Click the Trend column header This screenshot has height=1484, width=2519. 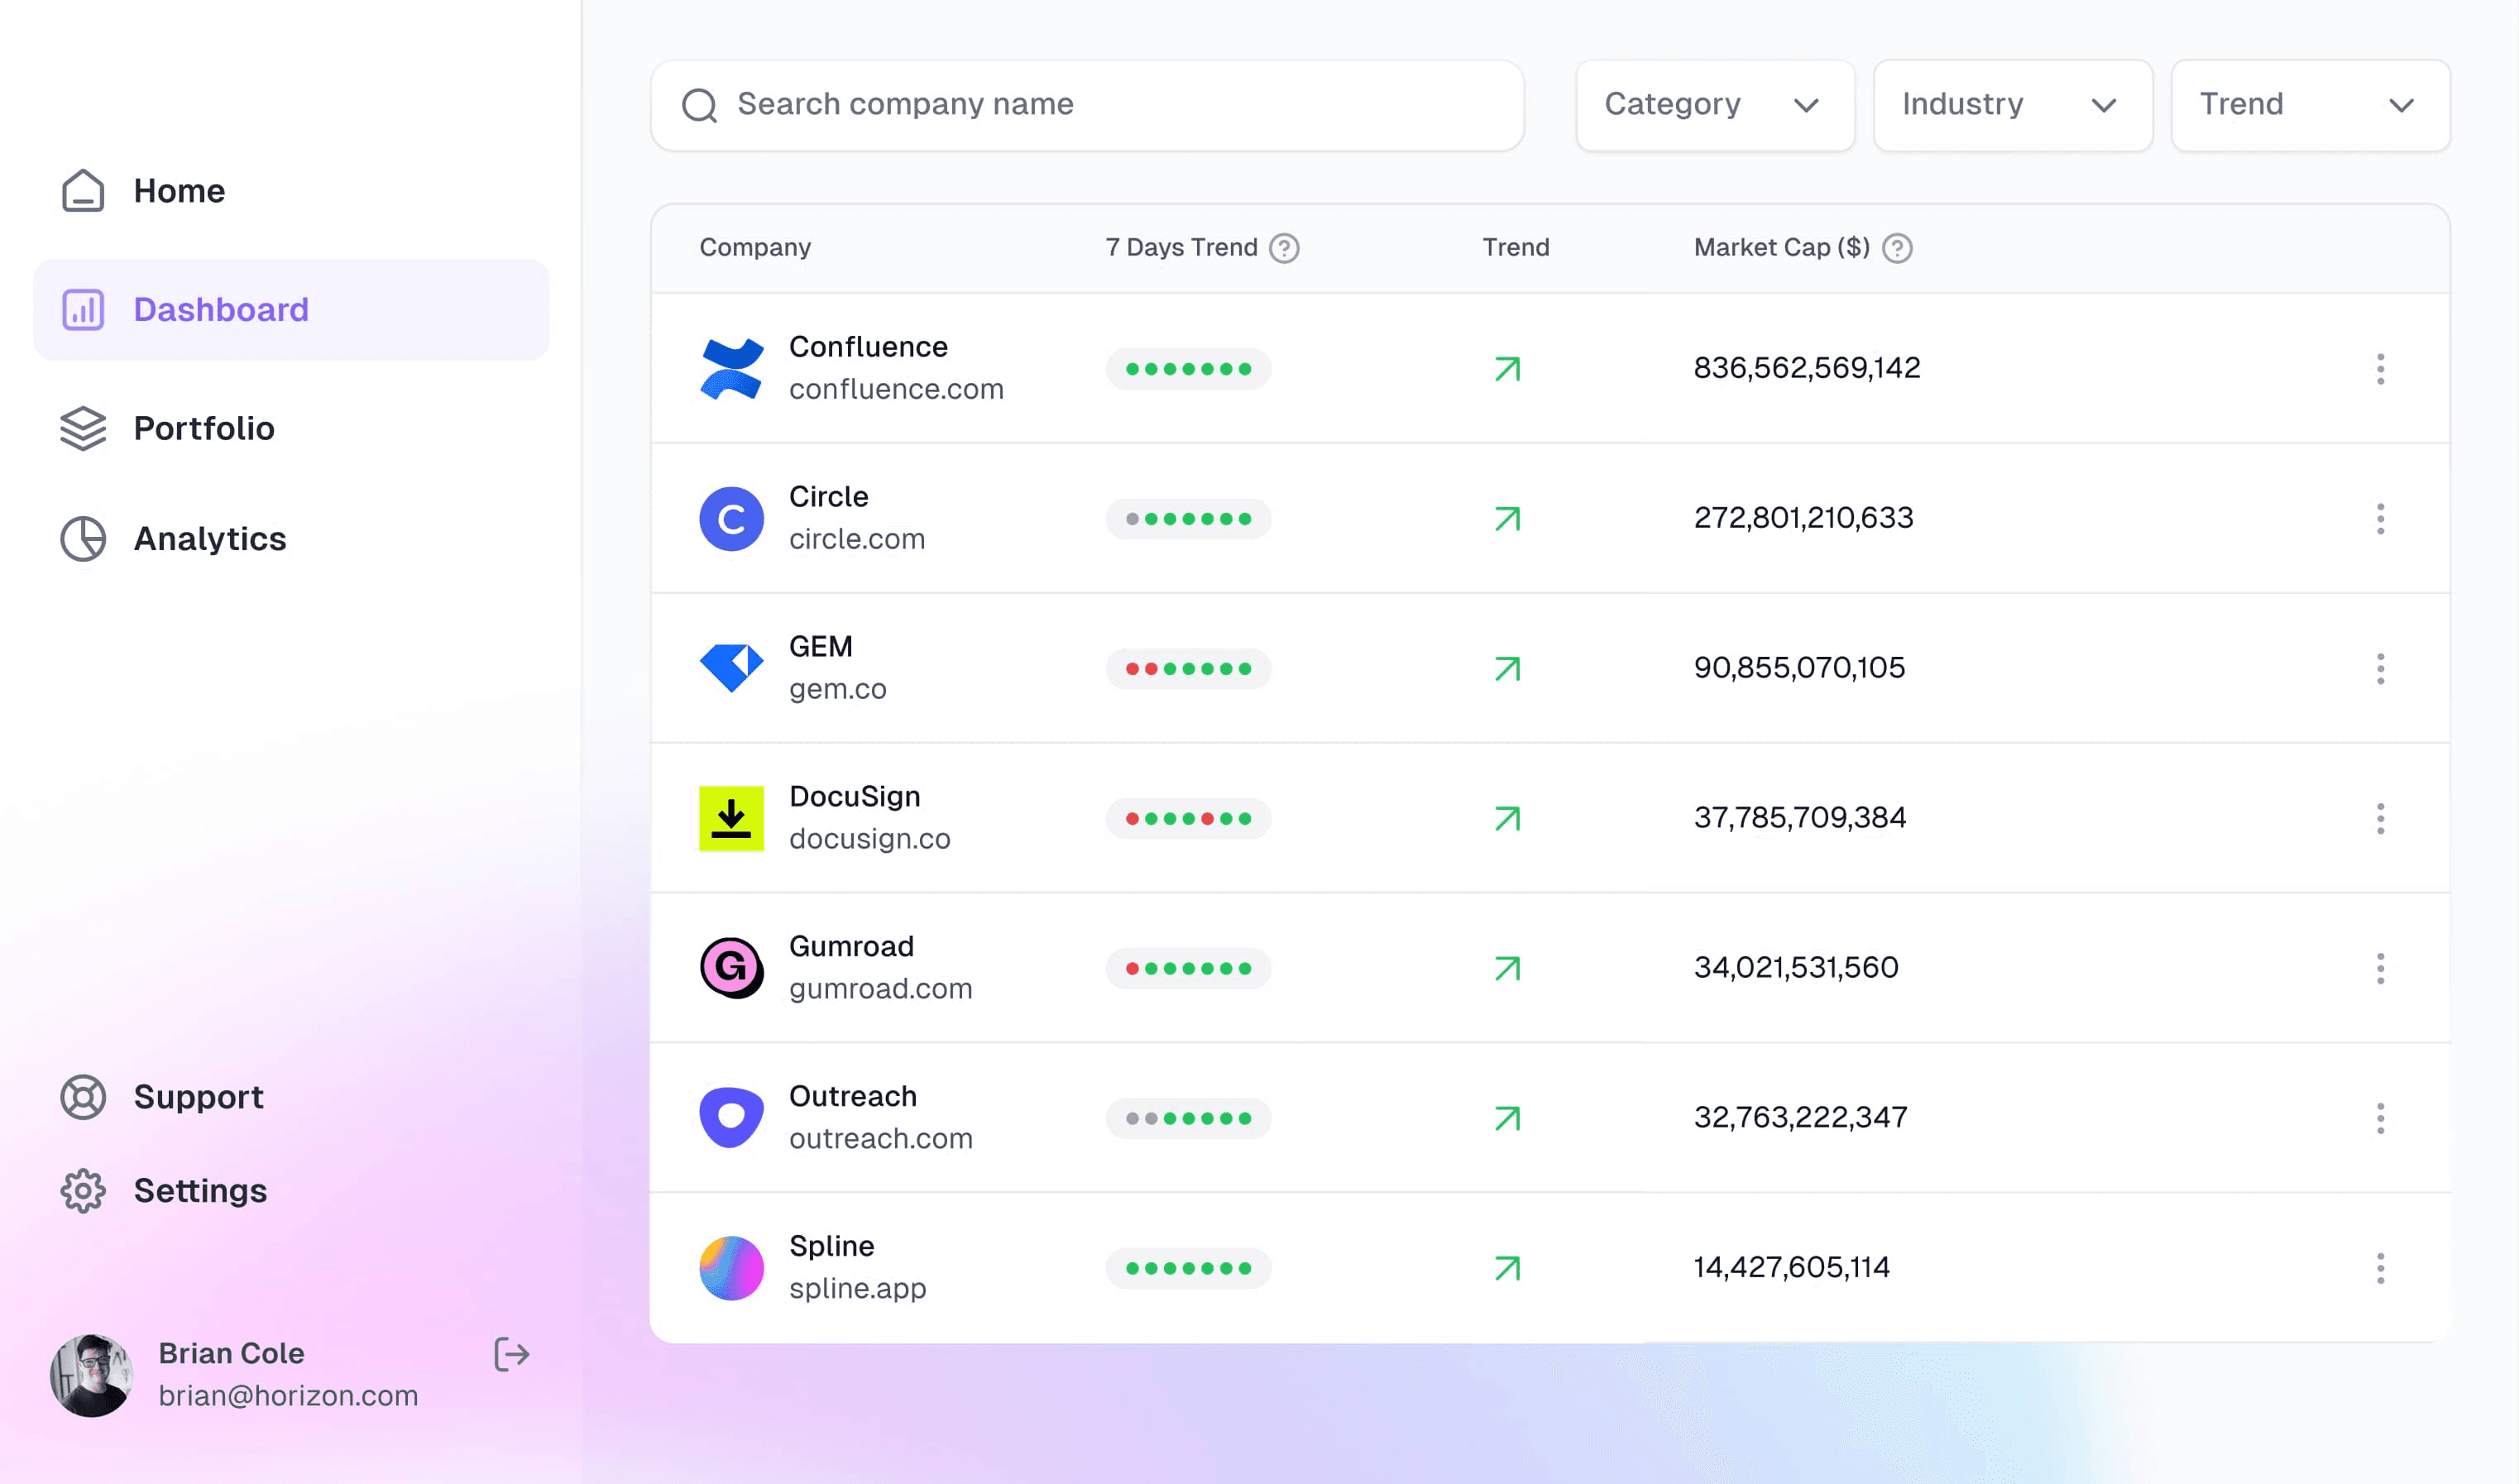pos(1516,247)
